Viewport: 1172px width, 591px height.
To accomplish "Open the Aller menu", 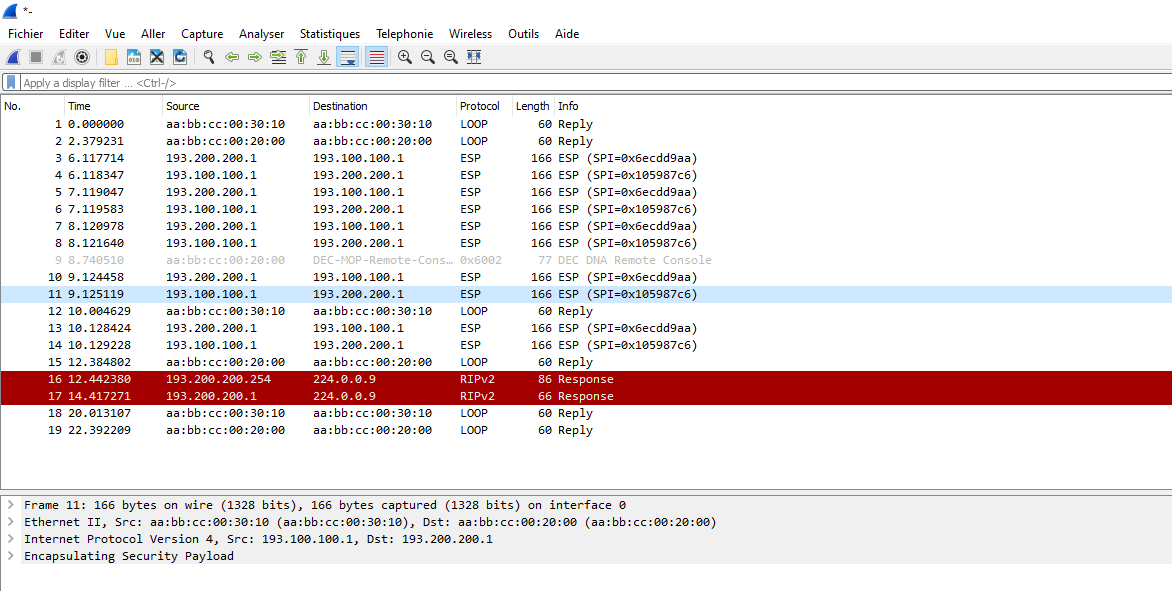I will 153,34.
